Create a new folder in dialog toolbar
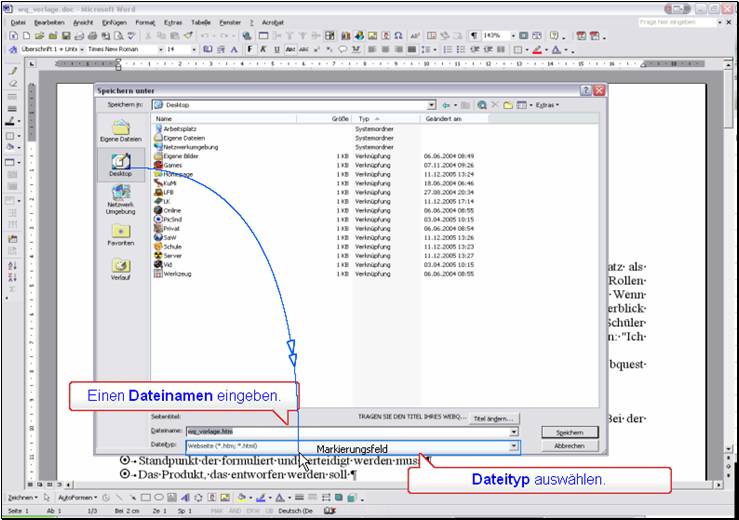This screenshot has width=739, height=520. coord(508,104)
